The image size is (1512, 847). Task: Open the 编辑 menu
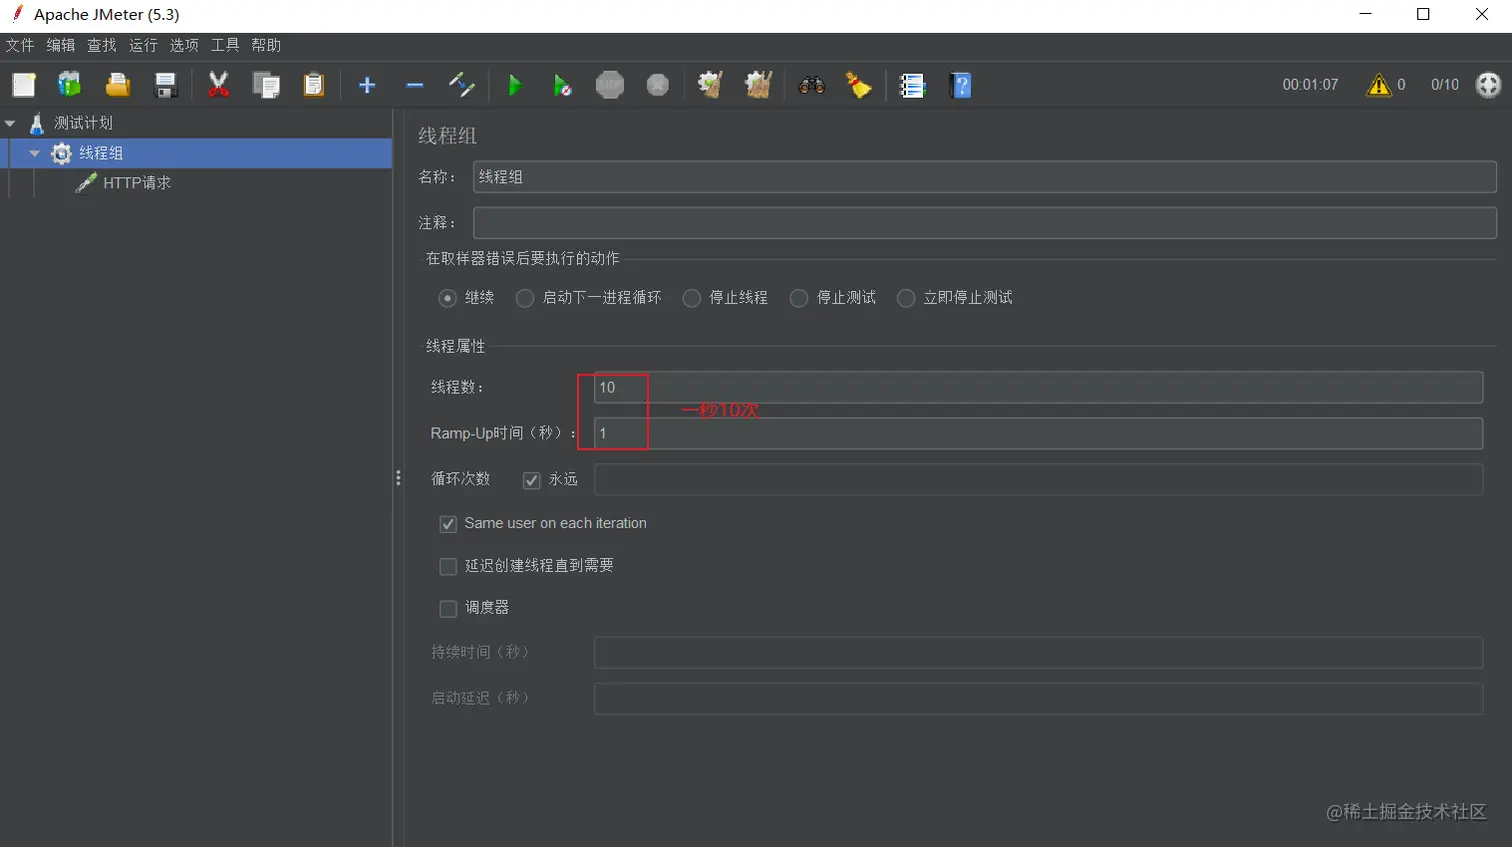(x=61, y=45)
